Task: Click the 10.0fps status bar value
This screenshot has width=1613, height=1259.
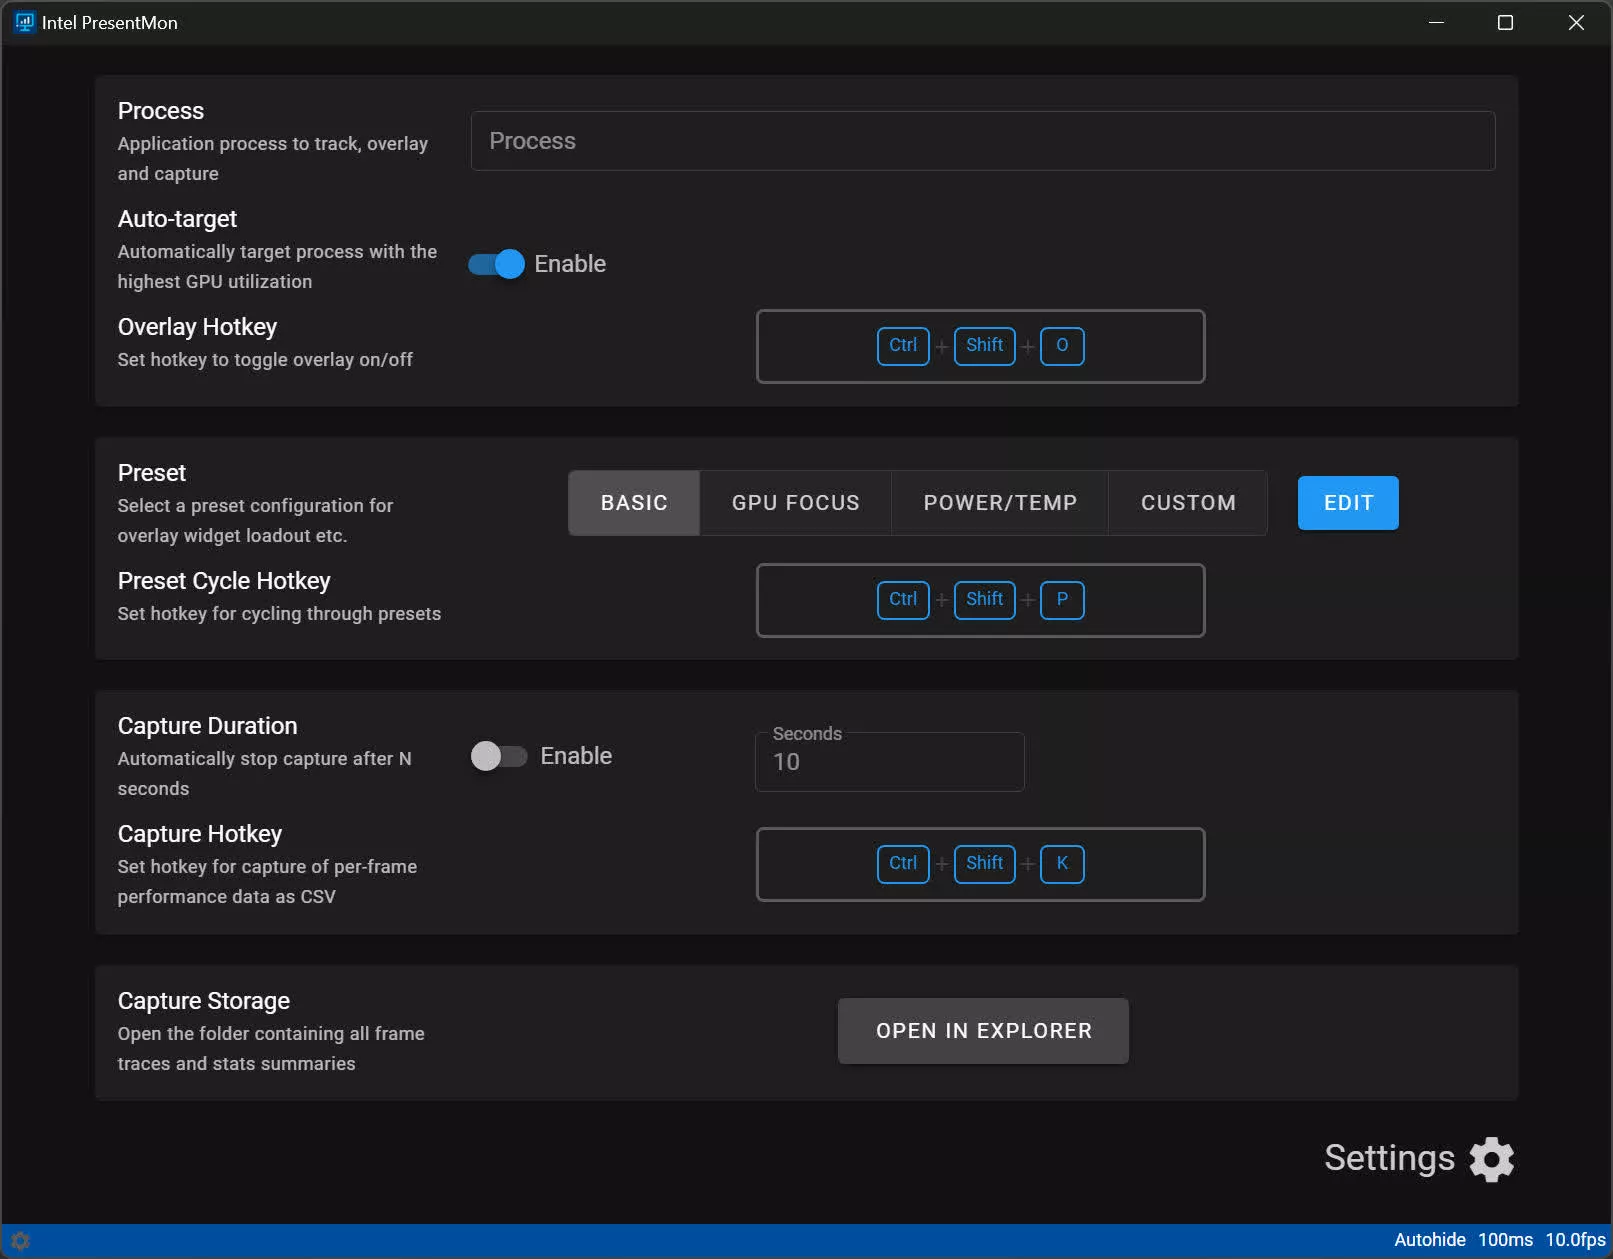Action: pyautogui.click(x=1575, y=1240)
